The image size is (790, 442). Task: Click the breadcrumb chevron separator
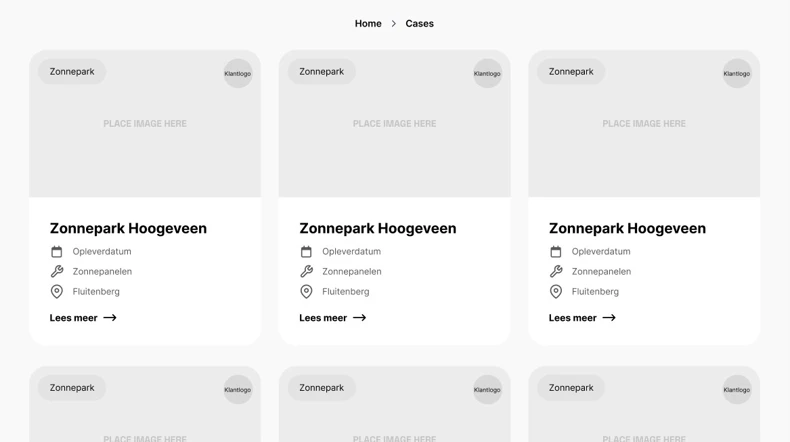[x=394, y=24]
